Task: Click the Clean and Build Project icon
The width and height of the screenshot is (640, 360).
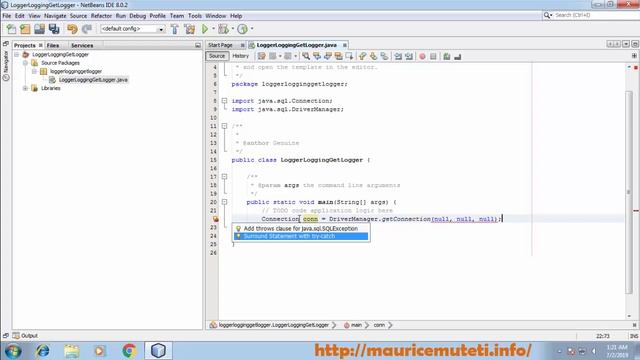Action: (190, 29)
